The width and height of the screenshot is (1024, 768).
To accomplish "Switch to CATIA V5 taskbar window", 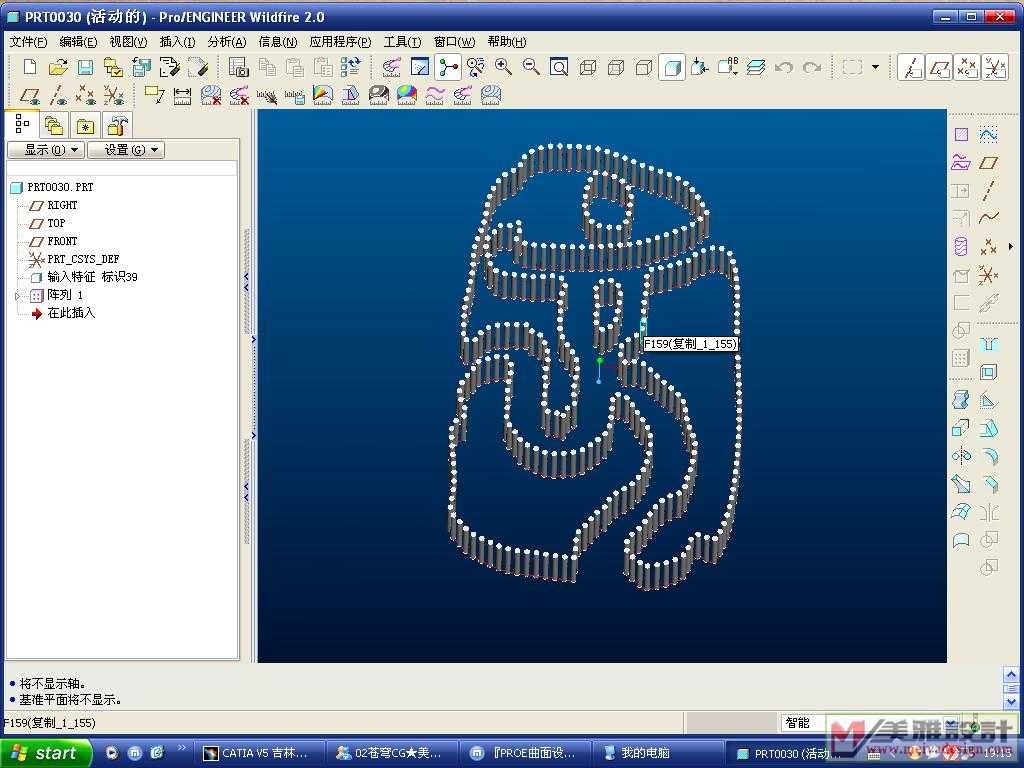I will pyautogui.click(x=259, y=753).
